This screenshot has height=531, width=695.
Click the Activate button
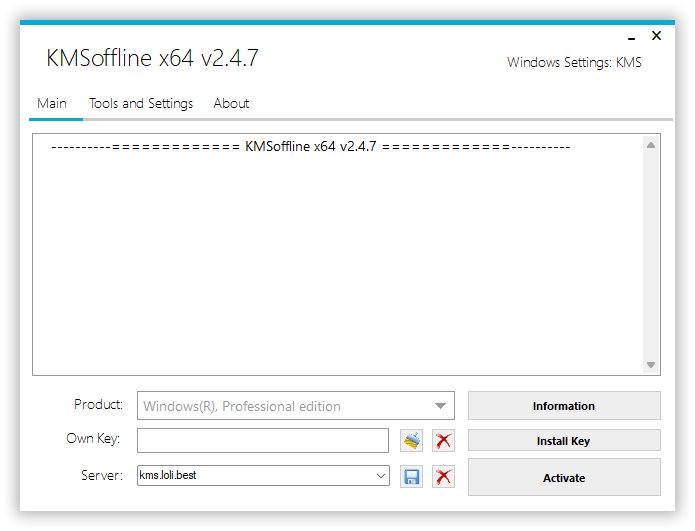pyautogui.click(x=564, y=477)
